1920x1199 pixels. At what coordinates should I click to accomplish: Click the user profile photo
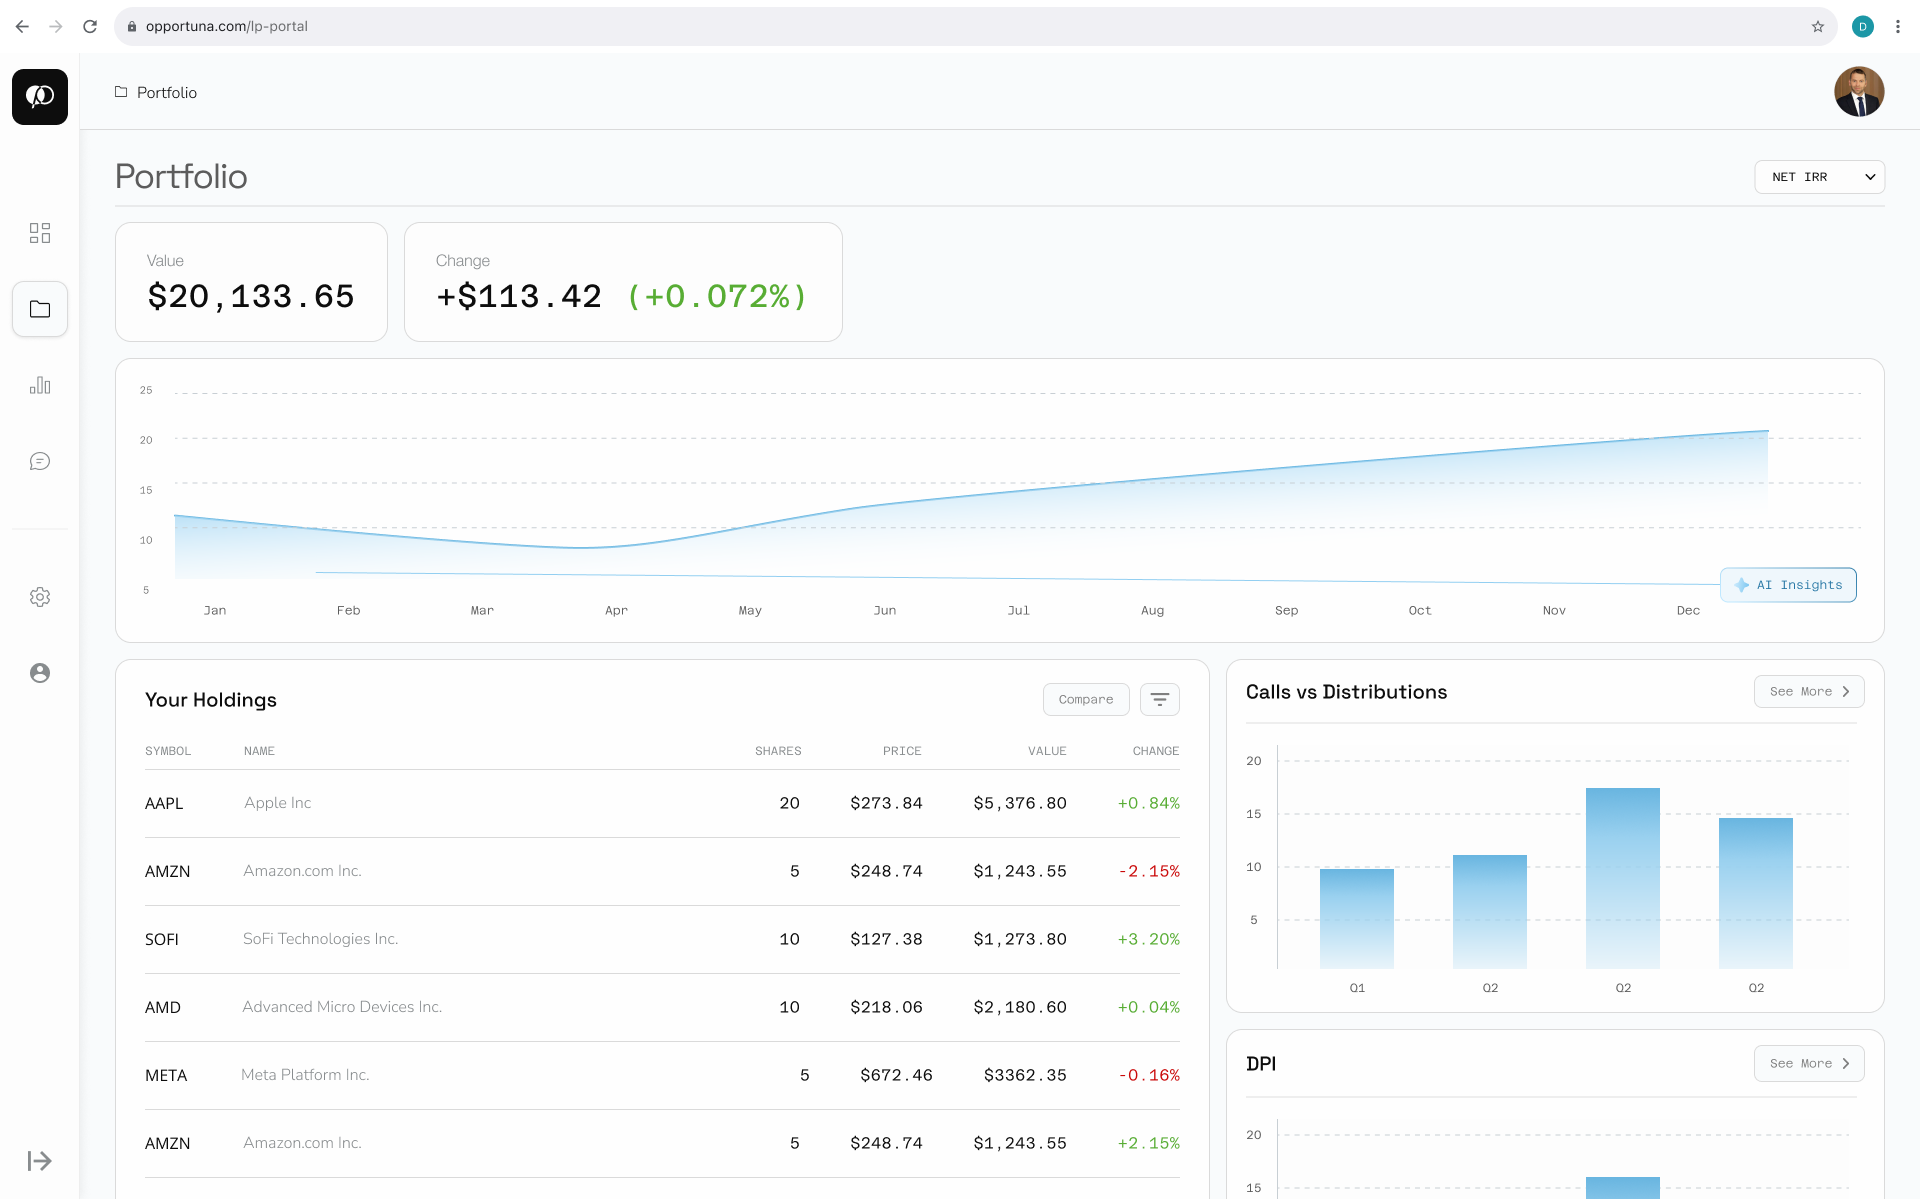click(x=1859, y=92)
